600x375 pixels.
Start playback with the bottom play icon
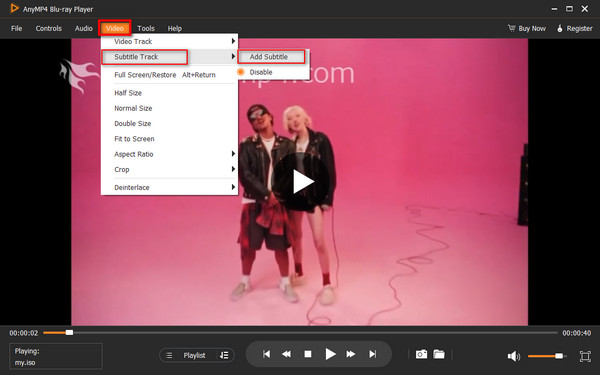tap(330, 354)
